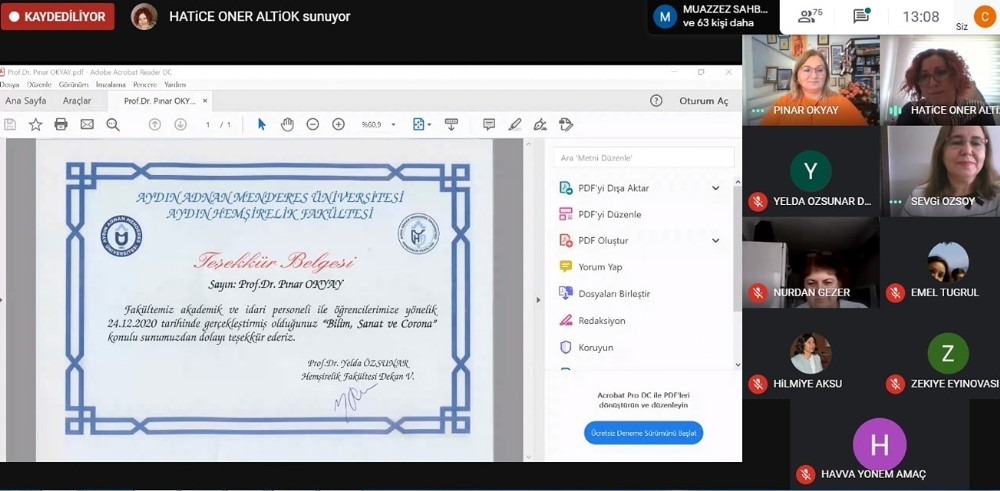Open the Düzenle menu
The width and height of the screenshot is (1000, 491).
[39, 85]
